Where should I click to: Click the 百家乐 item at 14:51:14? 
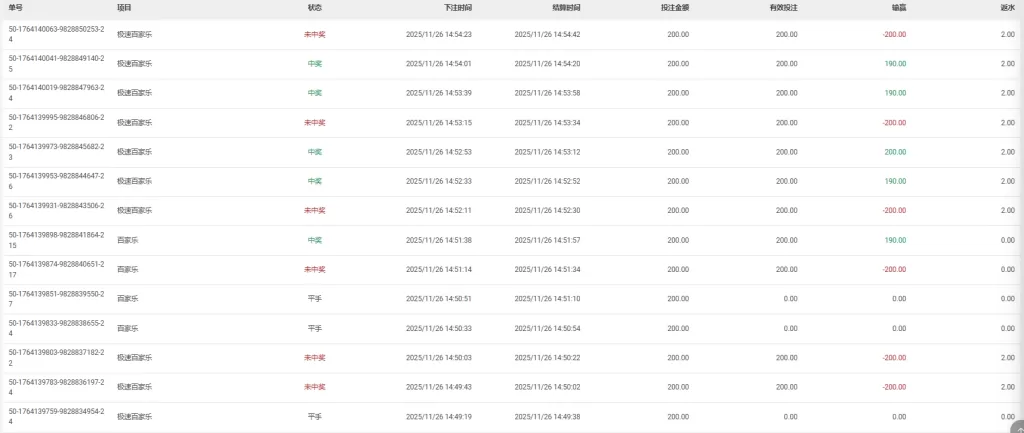127,269
